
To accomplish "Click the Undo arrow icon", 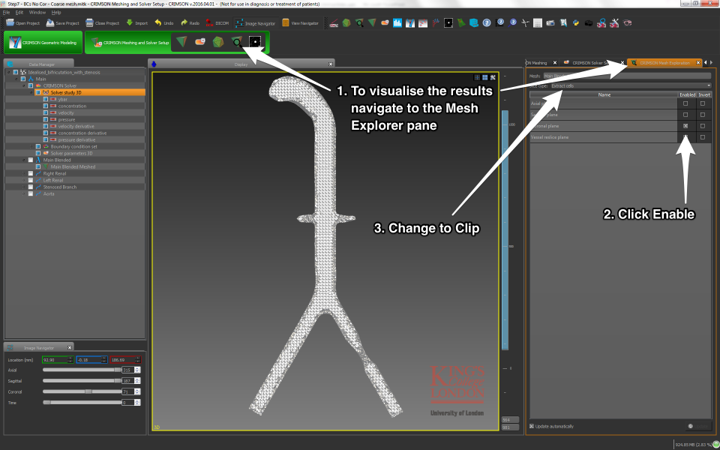I will 157,22.
